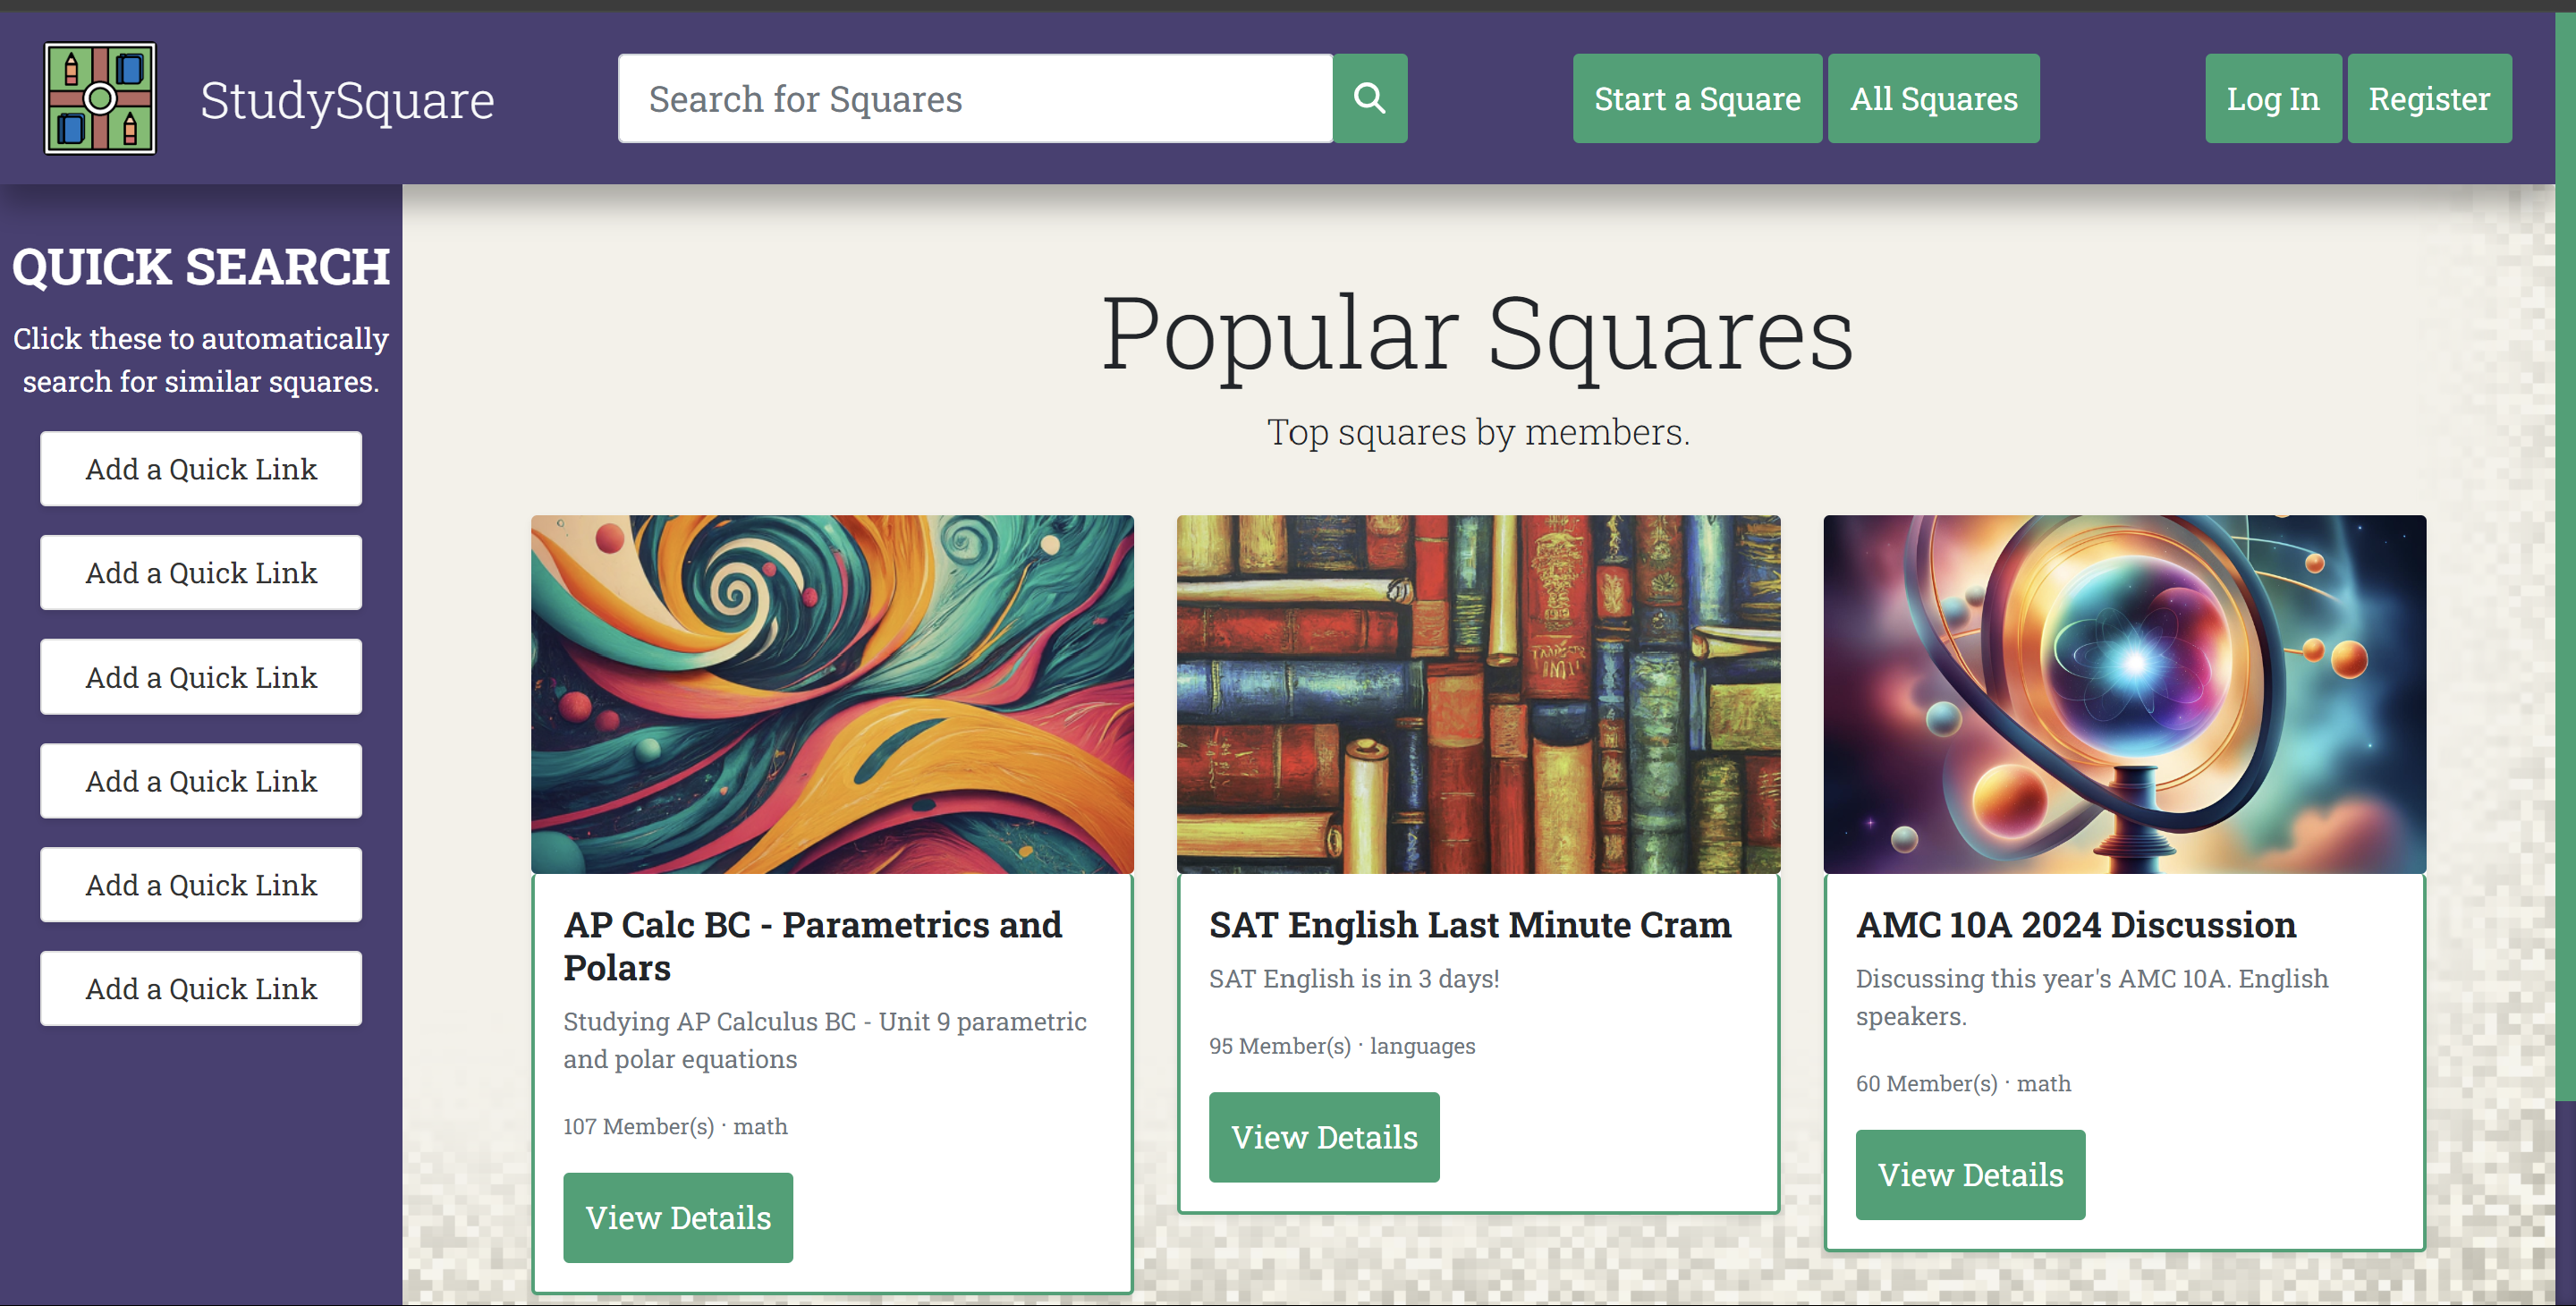Click the Register button
The height and width of the screenshot is (1306, 2576).
click(2428, 98)
